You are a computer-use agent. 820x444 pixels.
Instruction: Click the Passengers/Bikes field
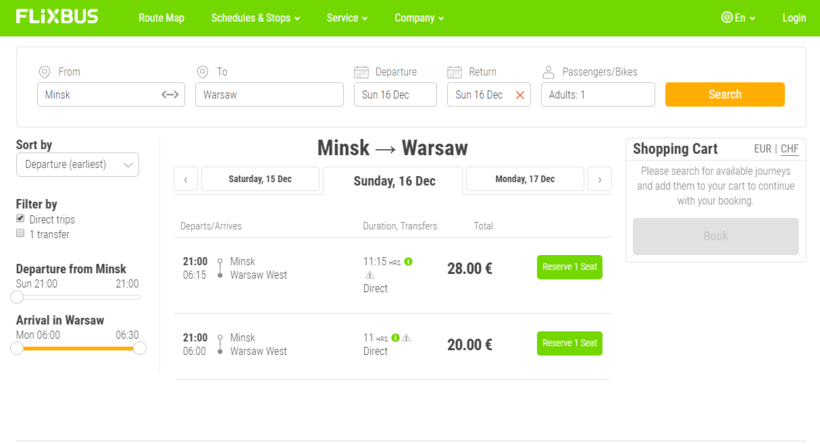coord(597,95)
